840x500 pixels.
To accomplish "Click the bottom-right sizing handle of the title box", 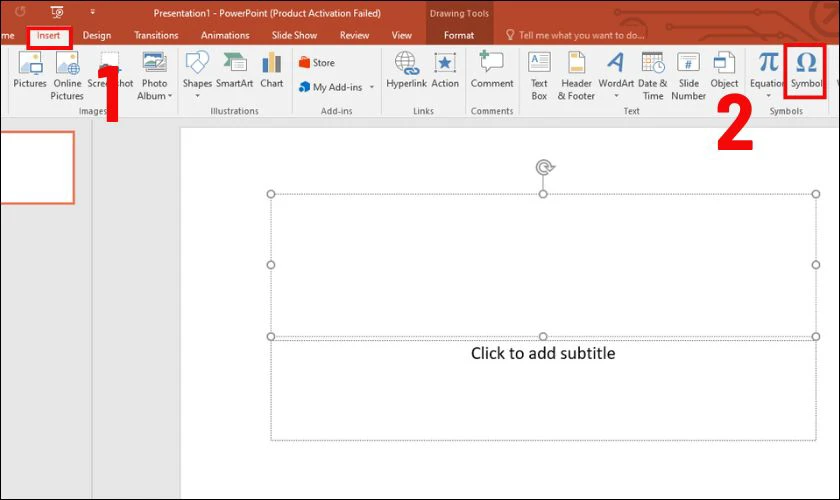I will (815, 337).
